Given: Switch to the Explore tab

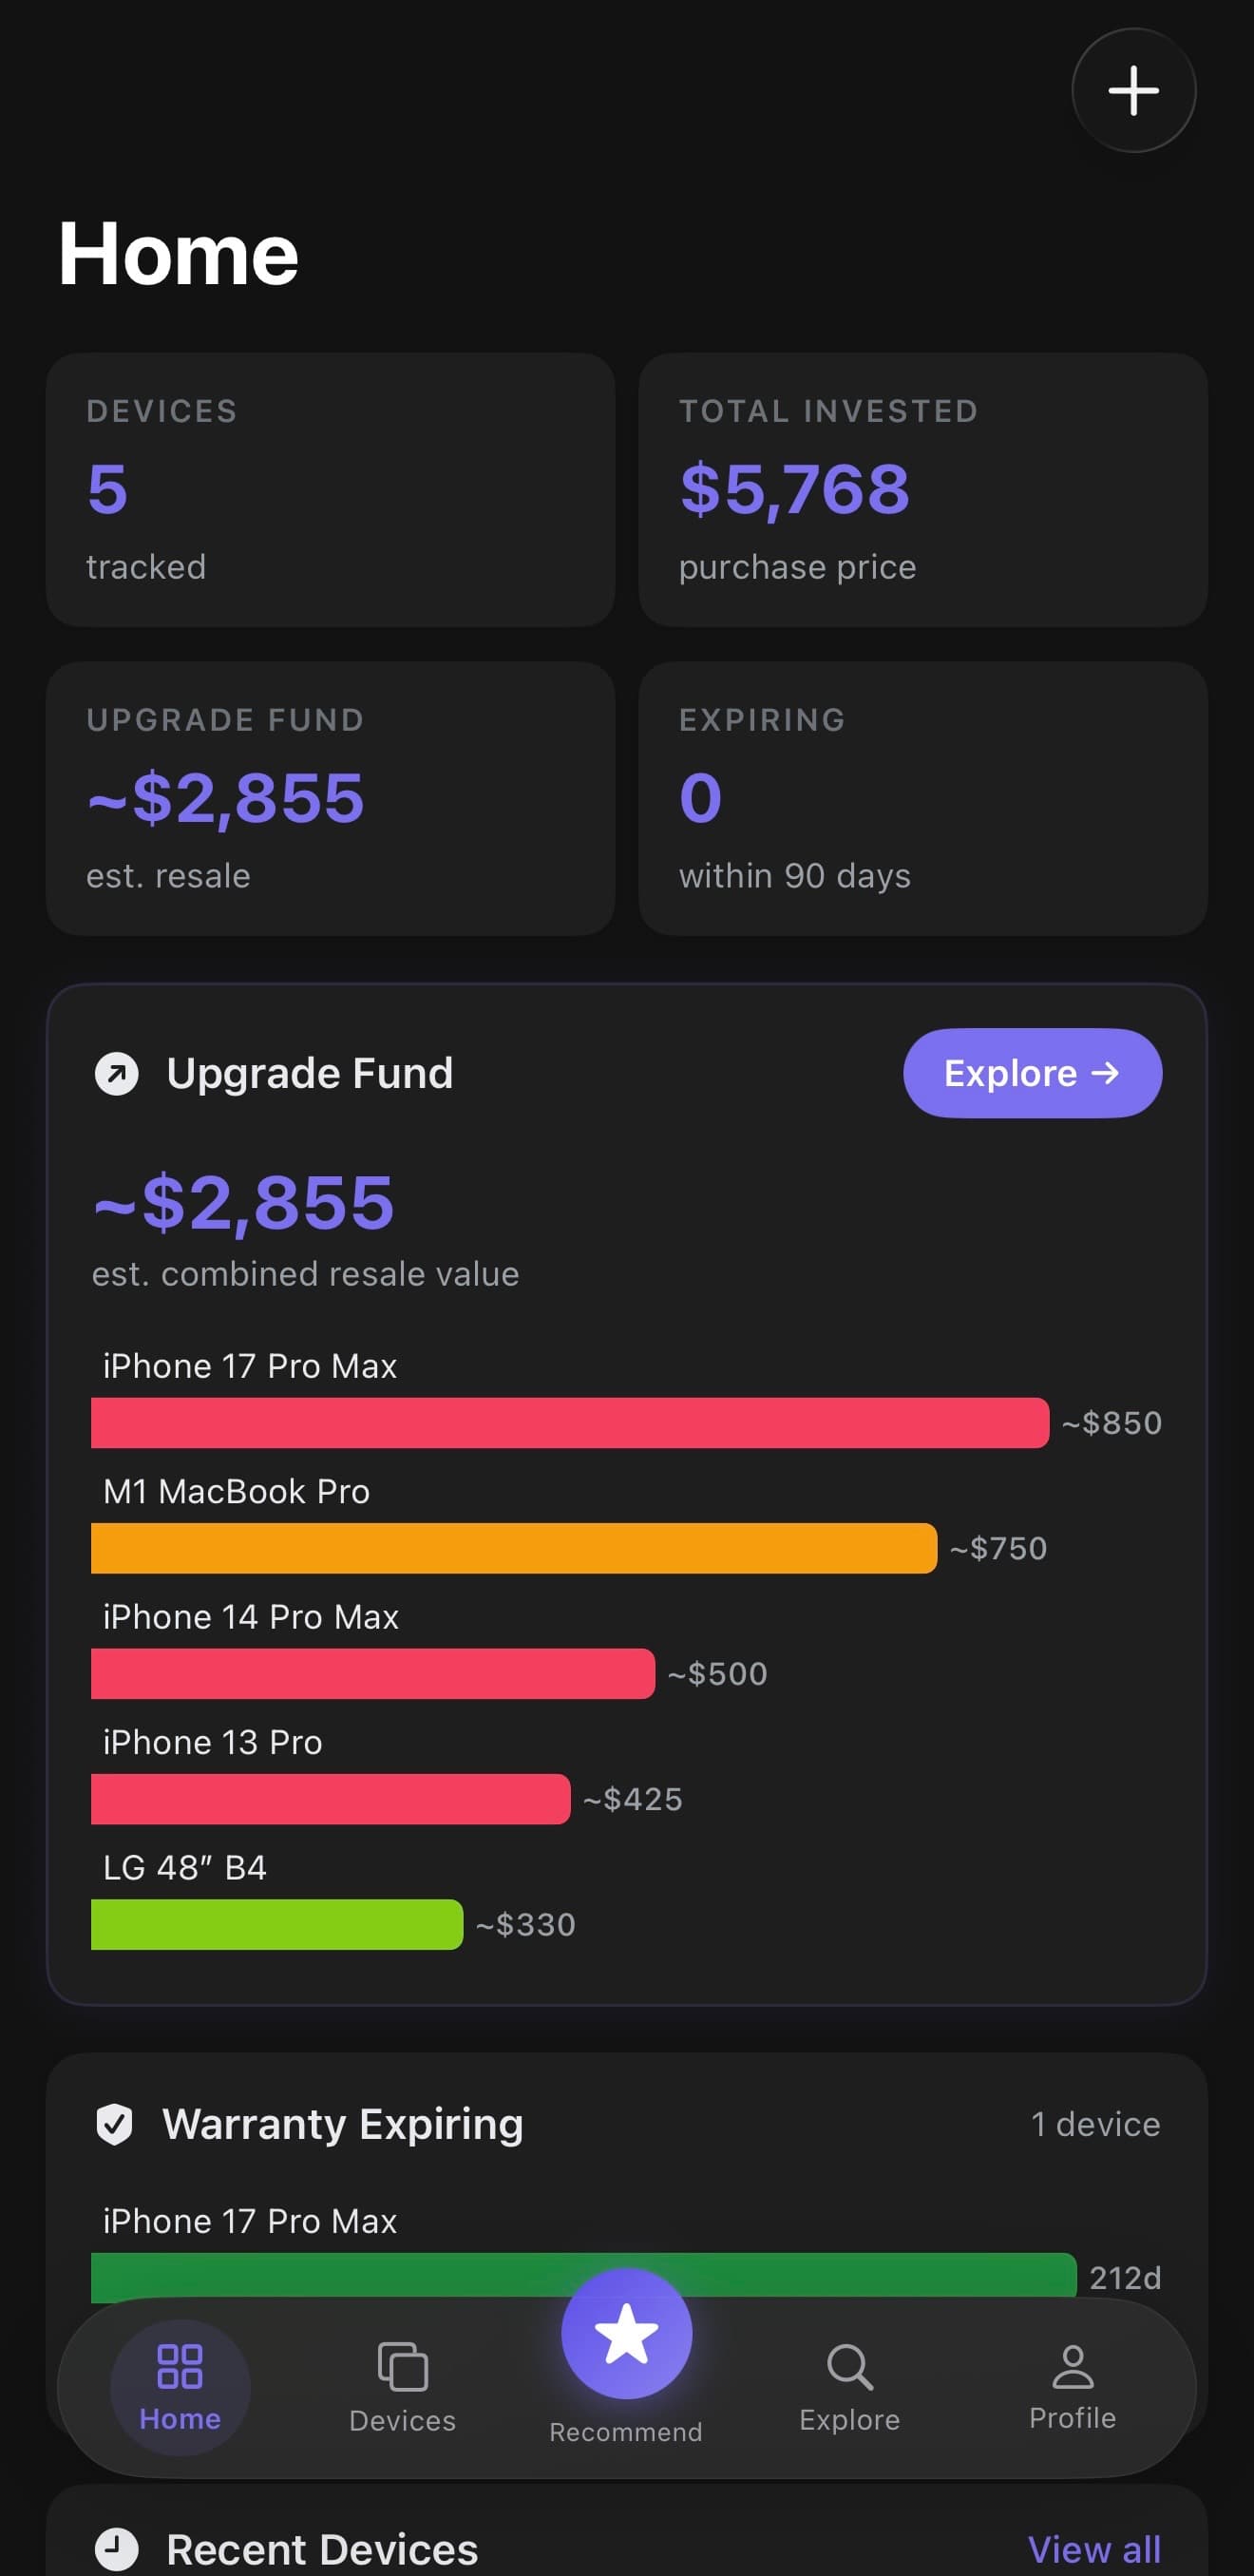Looking at the screenshot, I should 849,2388.
